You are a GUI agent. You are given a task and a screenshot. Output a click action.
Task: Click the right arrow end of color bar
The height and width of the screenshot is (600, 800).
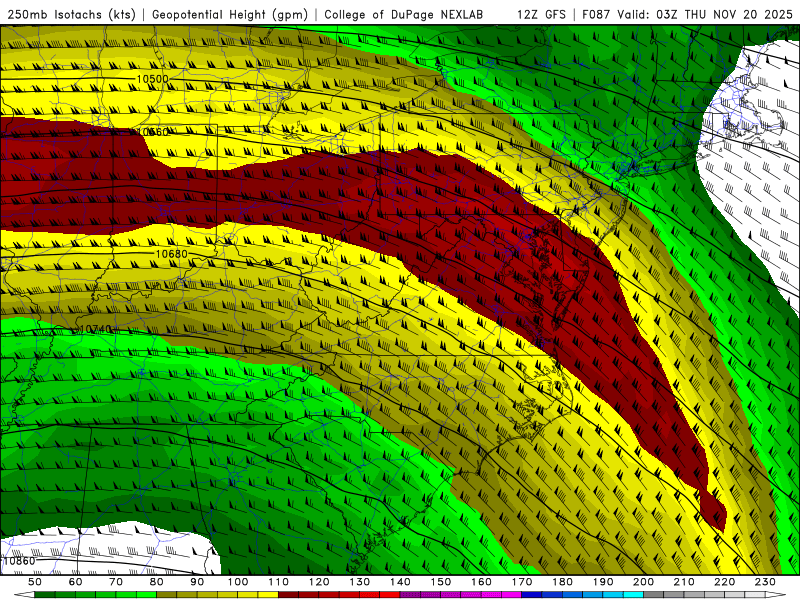(776, 595)
